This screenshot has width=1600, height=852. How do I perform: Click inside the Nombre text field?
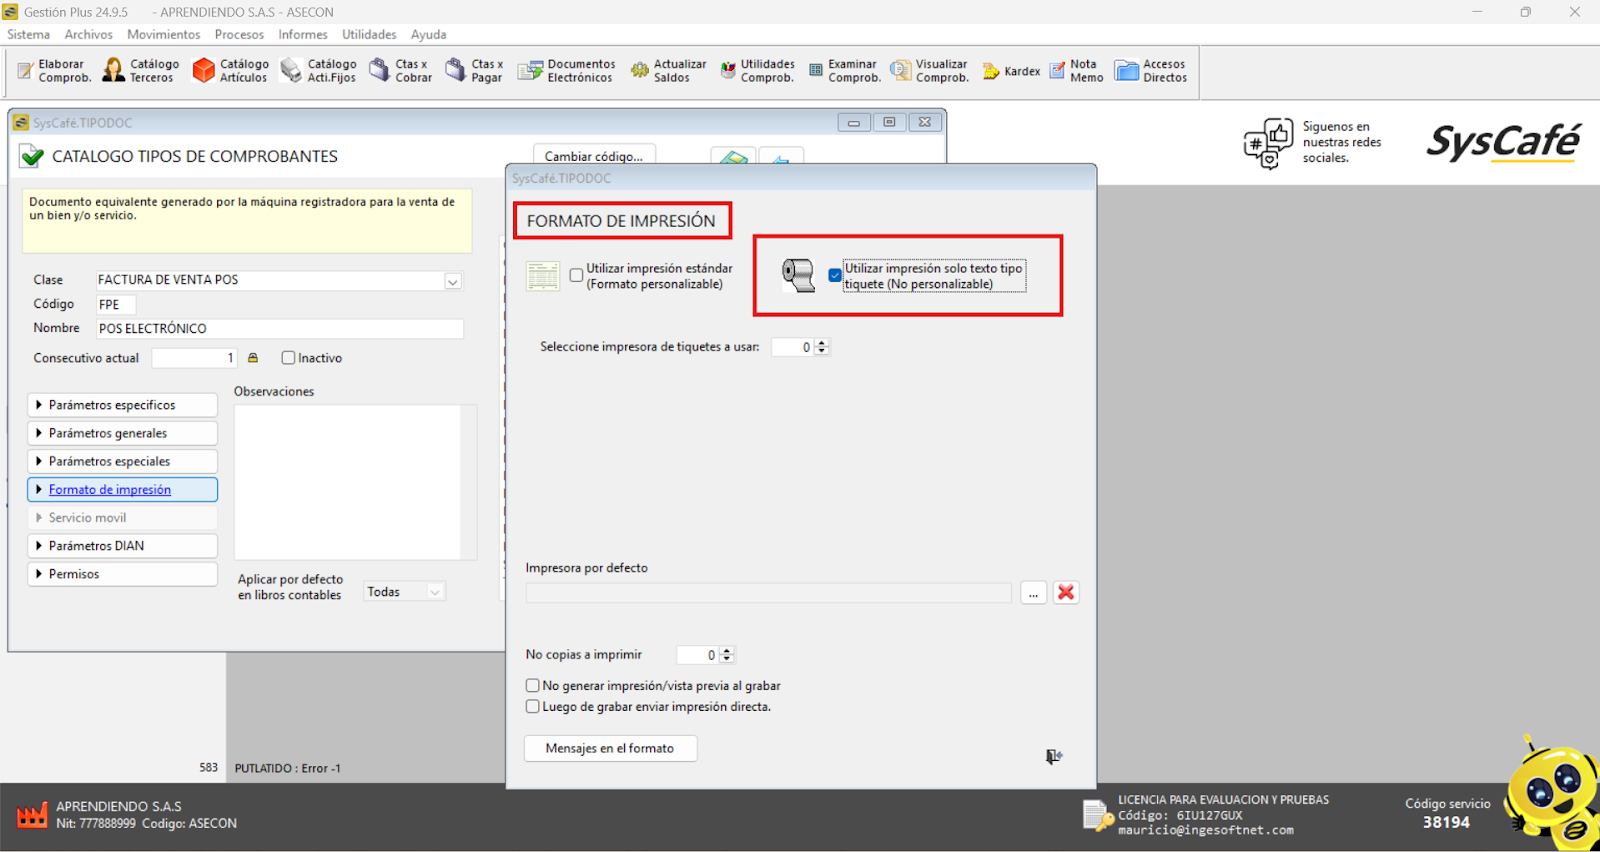pos(279,329)
